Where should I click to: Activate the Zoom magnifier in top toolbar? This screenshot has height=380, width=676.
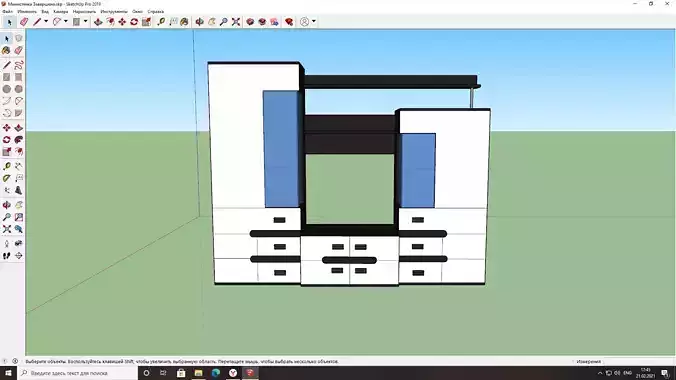point(223,22)
